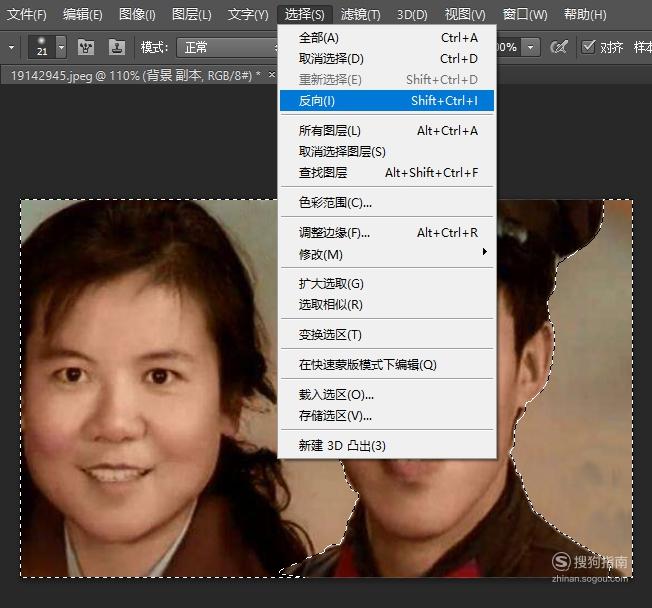Close the 19142945.jpeg document tab
Image resolution: width=652 pixels, height=608 pixels.
pyautogui.click(x=272, y=74)
